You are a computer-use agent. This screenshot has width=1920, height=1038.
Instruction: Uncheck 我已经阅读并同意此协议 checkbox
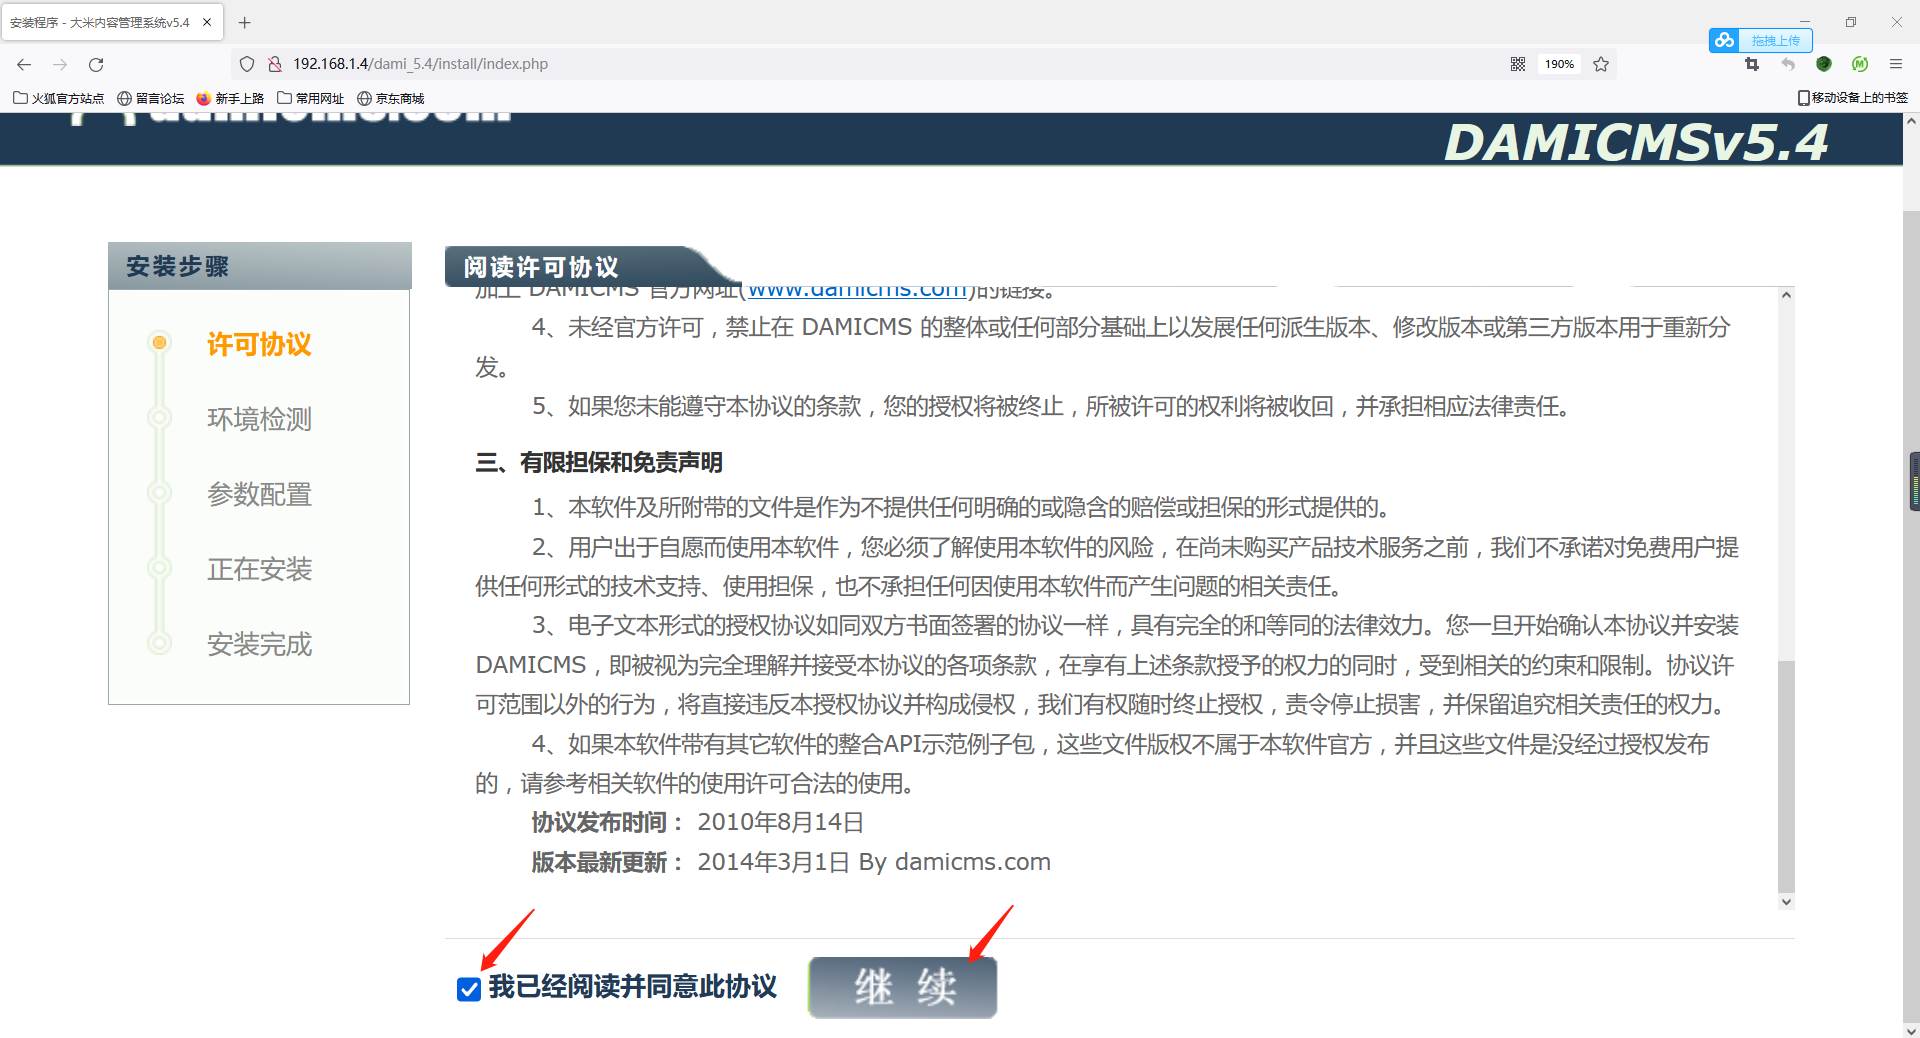click(468, 988)
